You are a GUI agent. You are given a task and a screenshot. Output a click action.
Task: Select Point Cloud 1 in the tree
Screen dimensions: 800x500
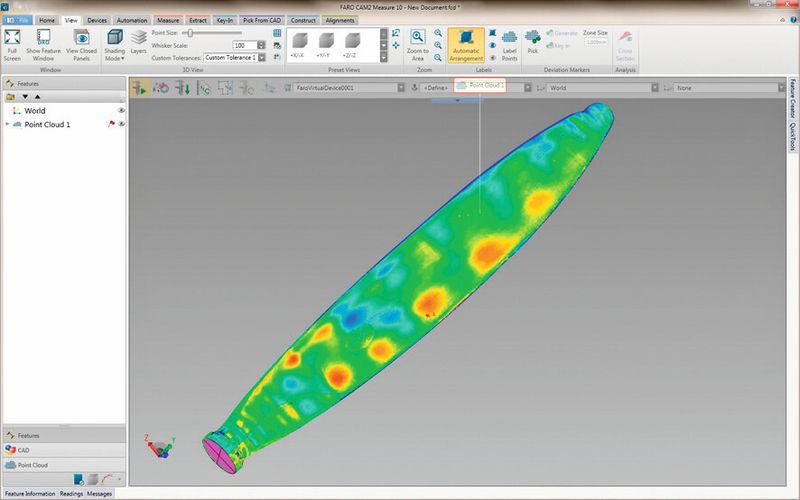click(47, 124)
